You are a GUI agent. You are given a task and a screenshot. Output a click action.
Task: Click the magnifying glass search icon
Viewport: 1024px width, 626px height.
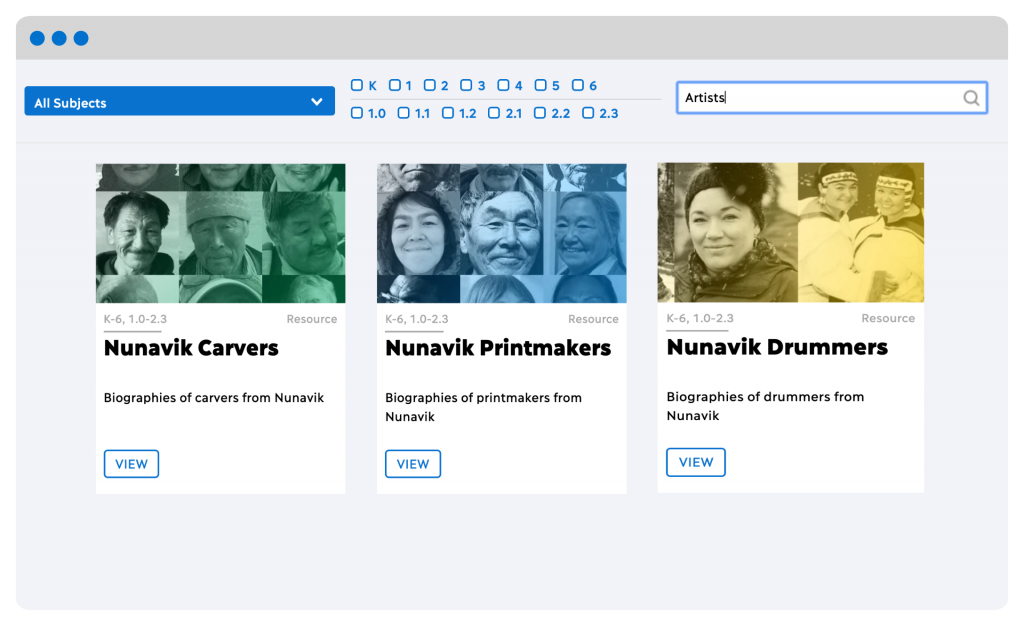(x=970, y=98)
